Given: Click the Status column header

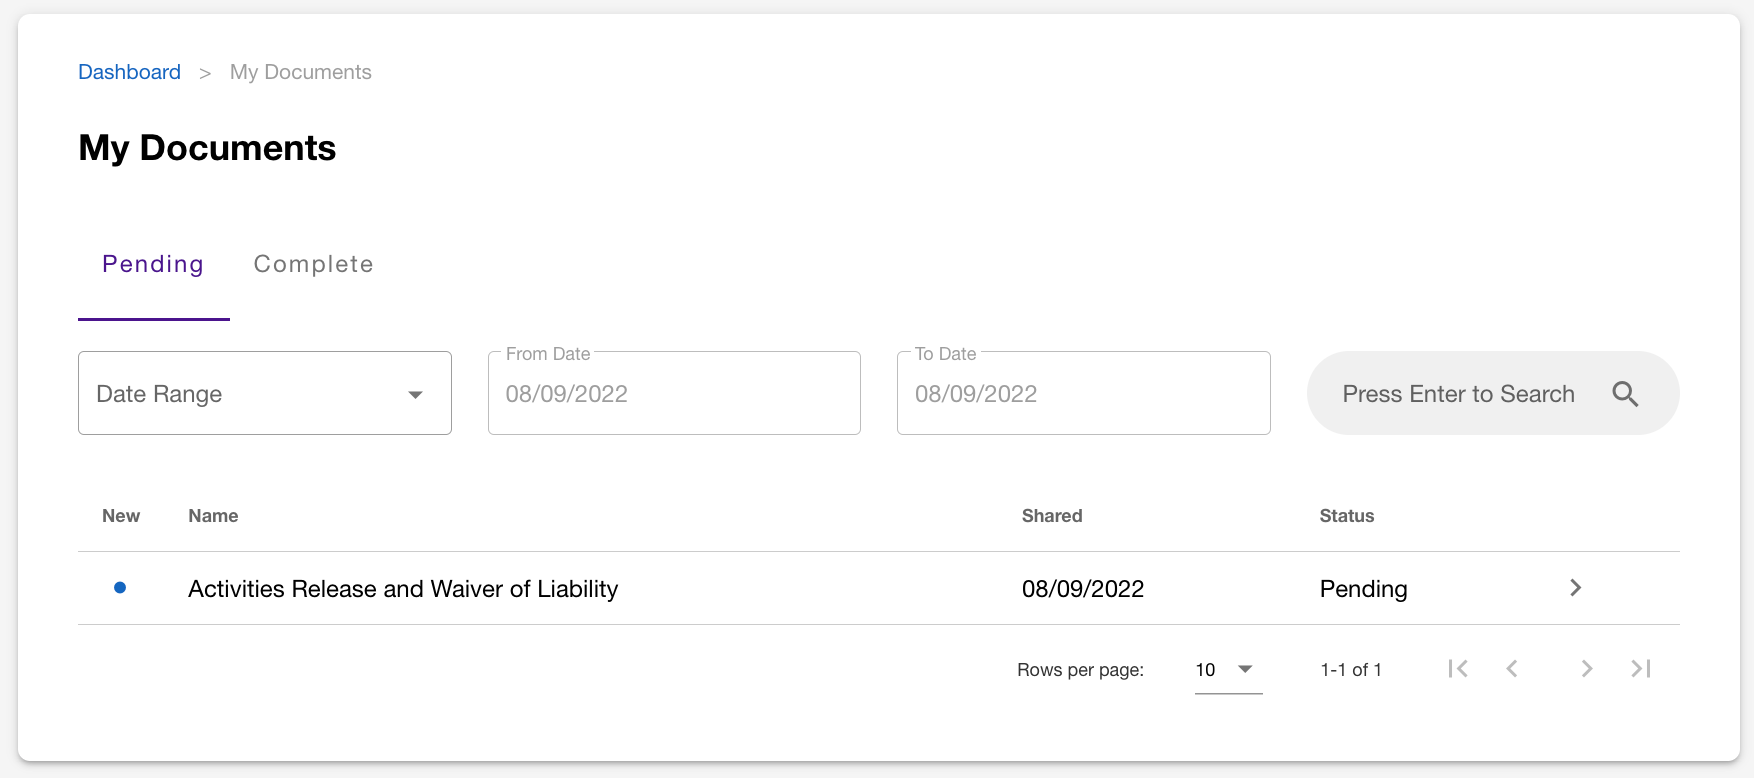Looking at the screenshot, I should [x=1347, y=516].
